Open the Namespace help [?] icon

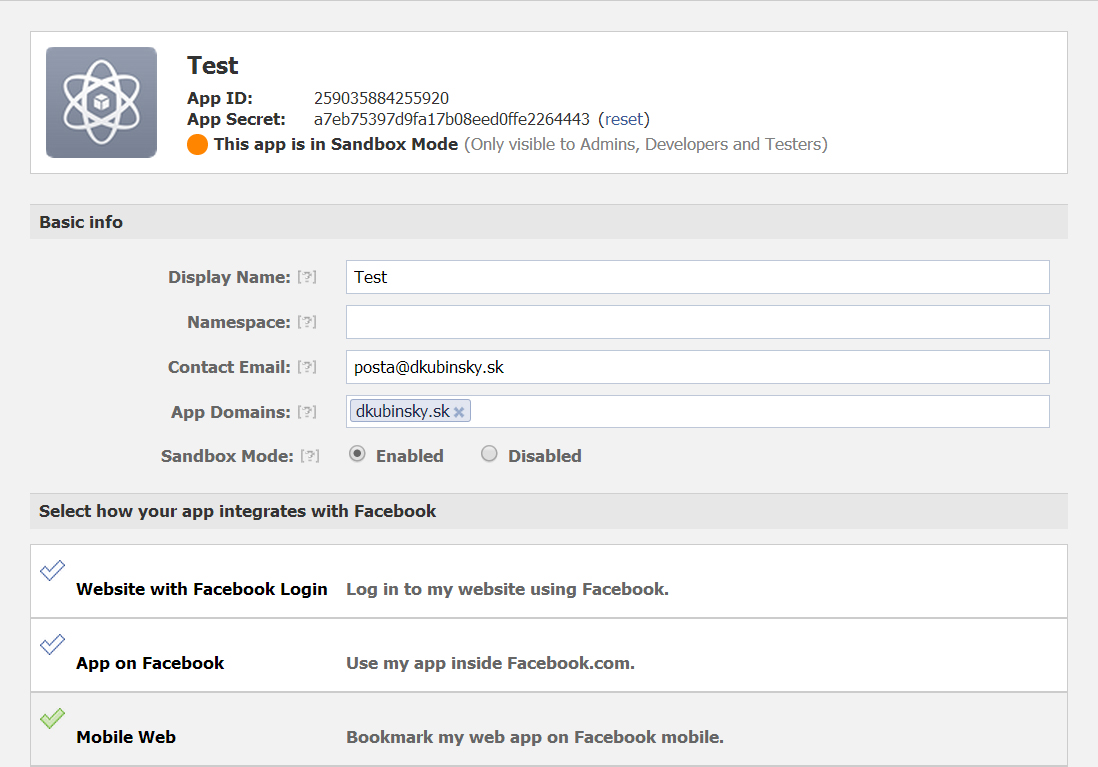click(x=307, y=322)
